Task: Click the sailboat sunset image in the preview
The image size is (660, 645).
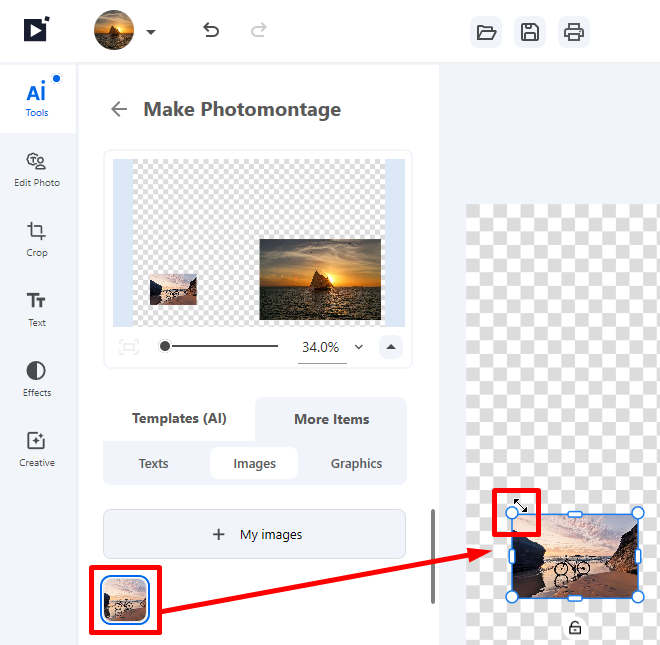Action: coord(320,280)
